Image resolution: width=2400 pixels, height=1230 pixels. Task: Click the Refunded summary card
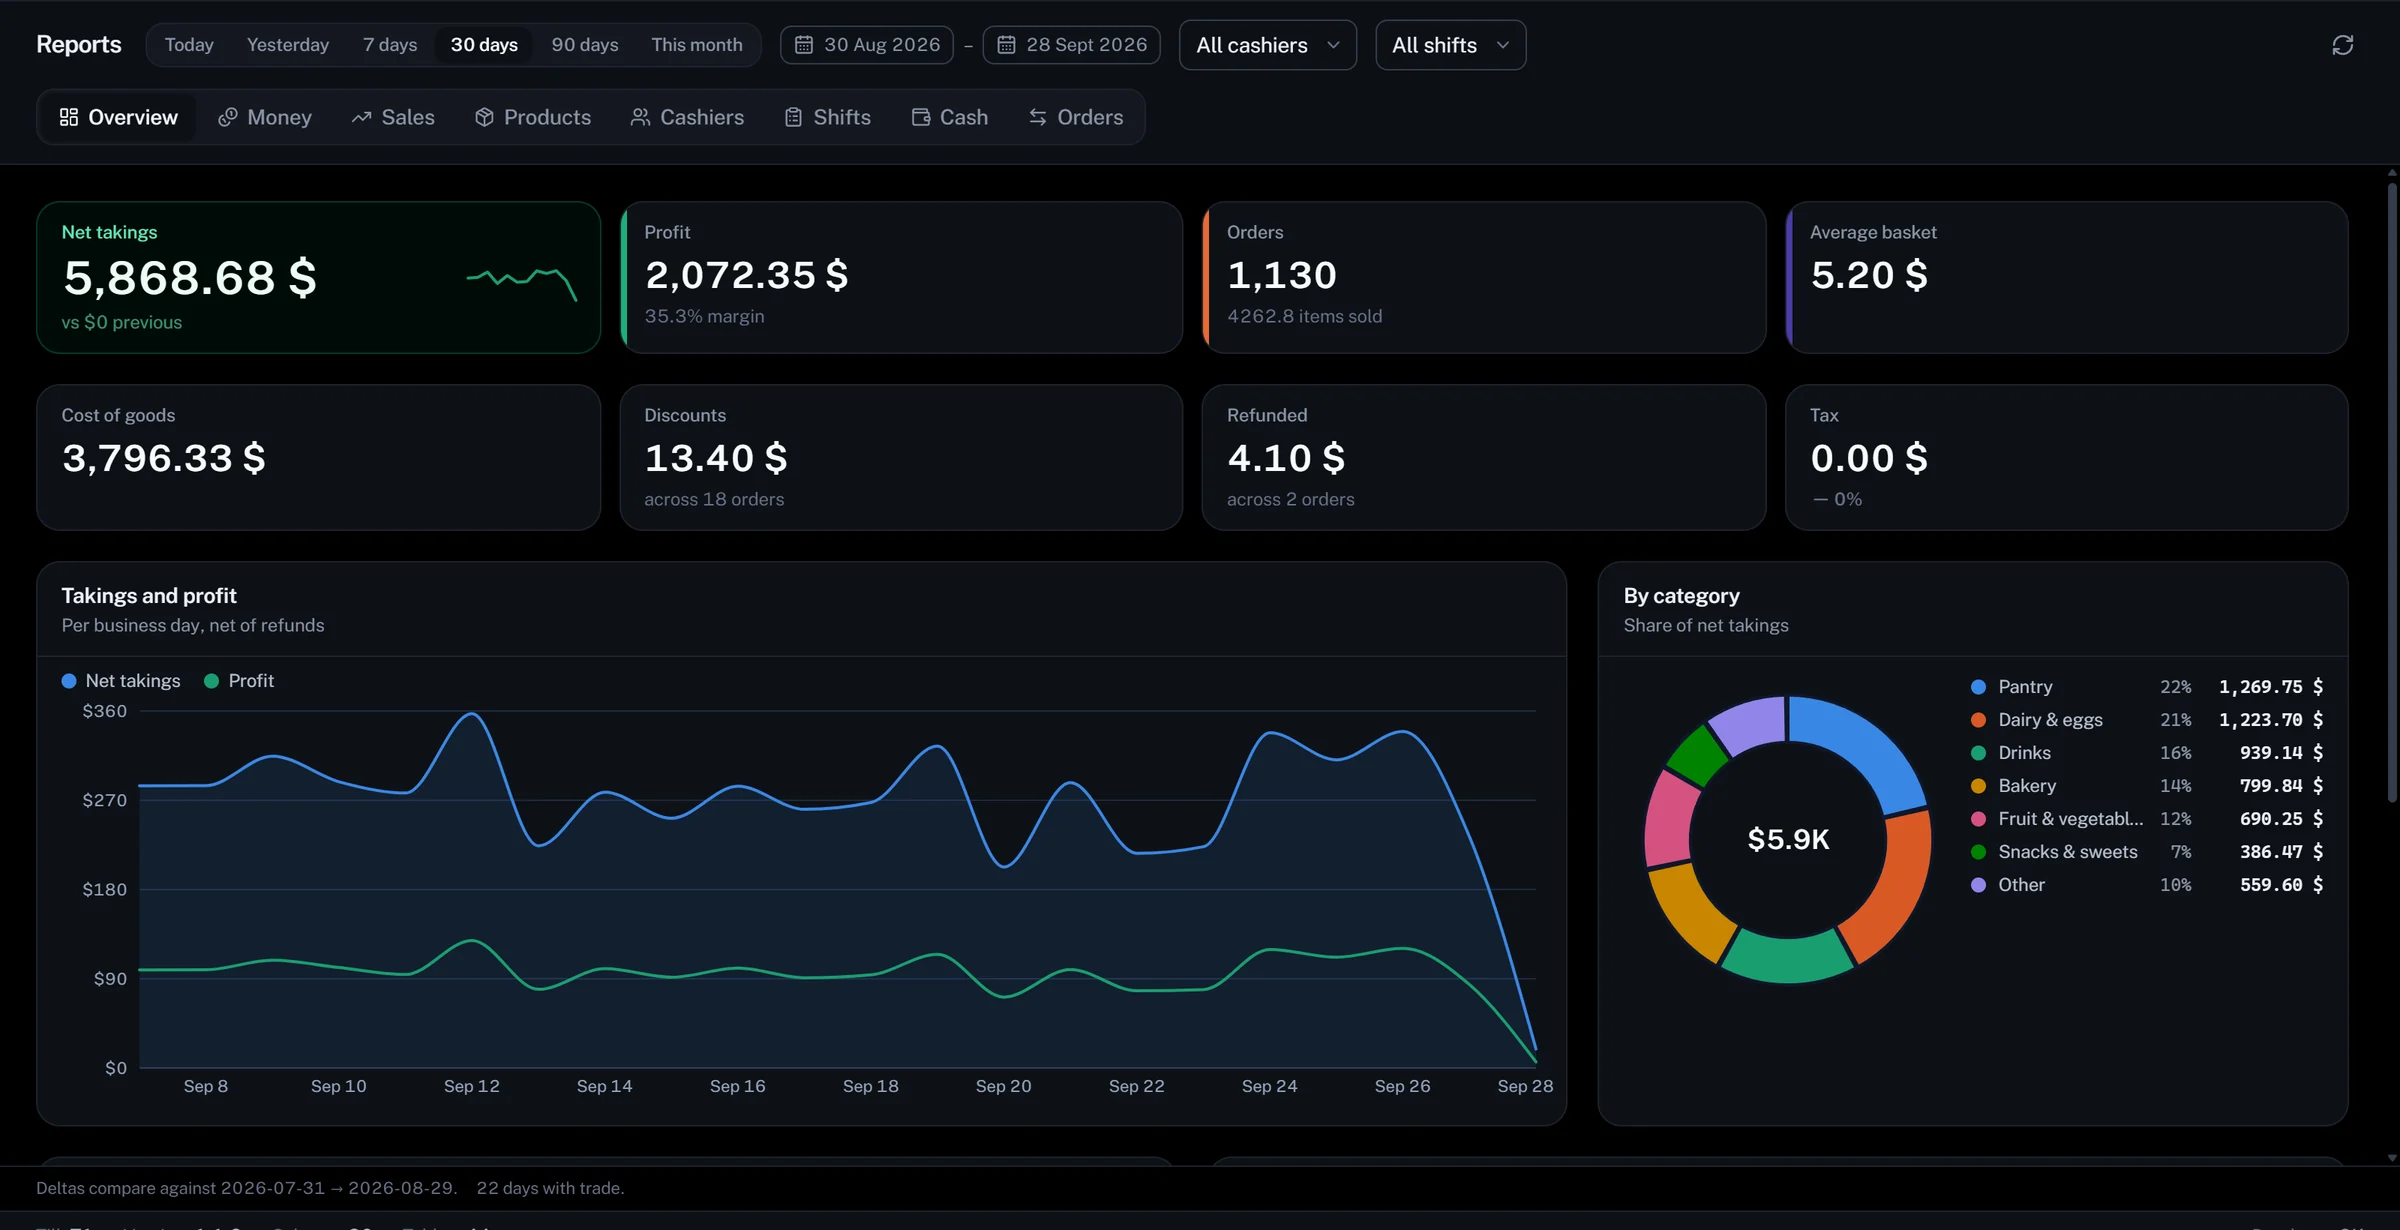[1484, 457]
